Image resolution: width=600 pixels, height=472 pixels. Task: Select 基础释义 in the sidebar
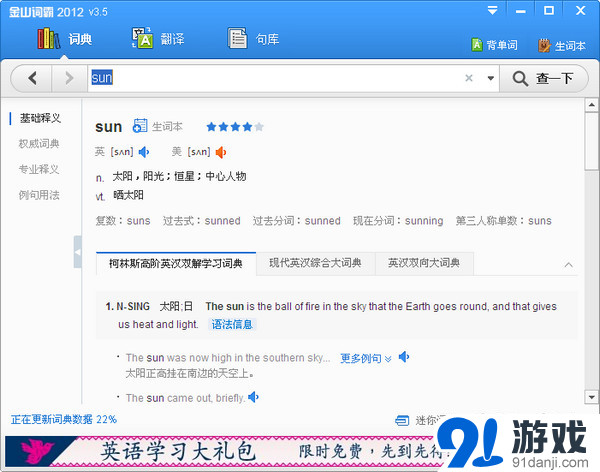pos(40,118)
